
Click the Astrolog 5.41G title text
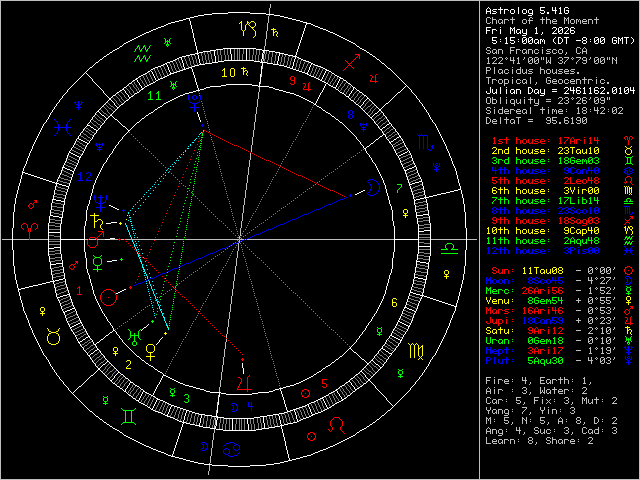[527, 11]
